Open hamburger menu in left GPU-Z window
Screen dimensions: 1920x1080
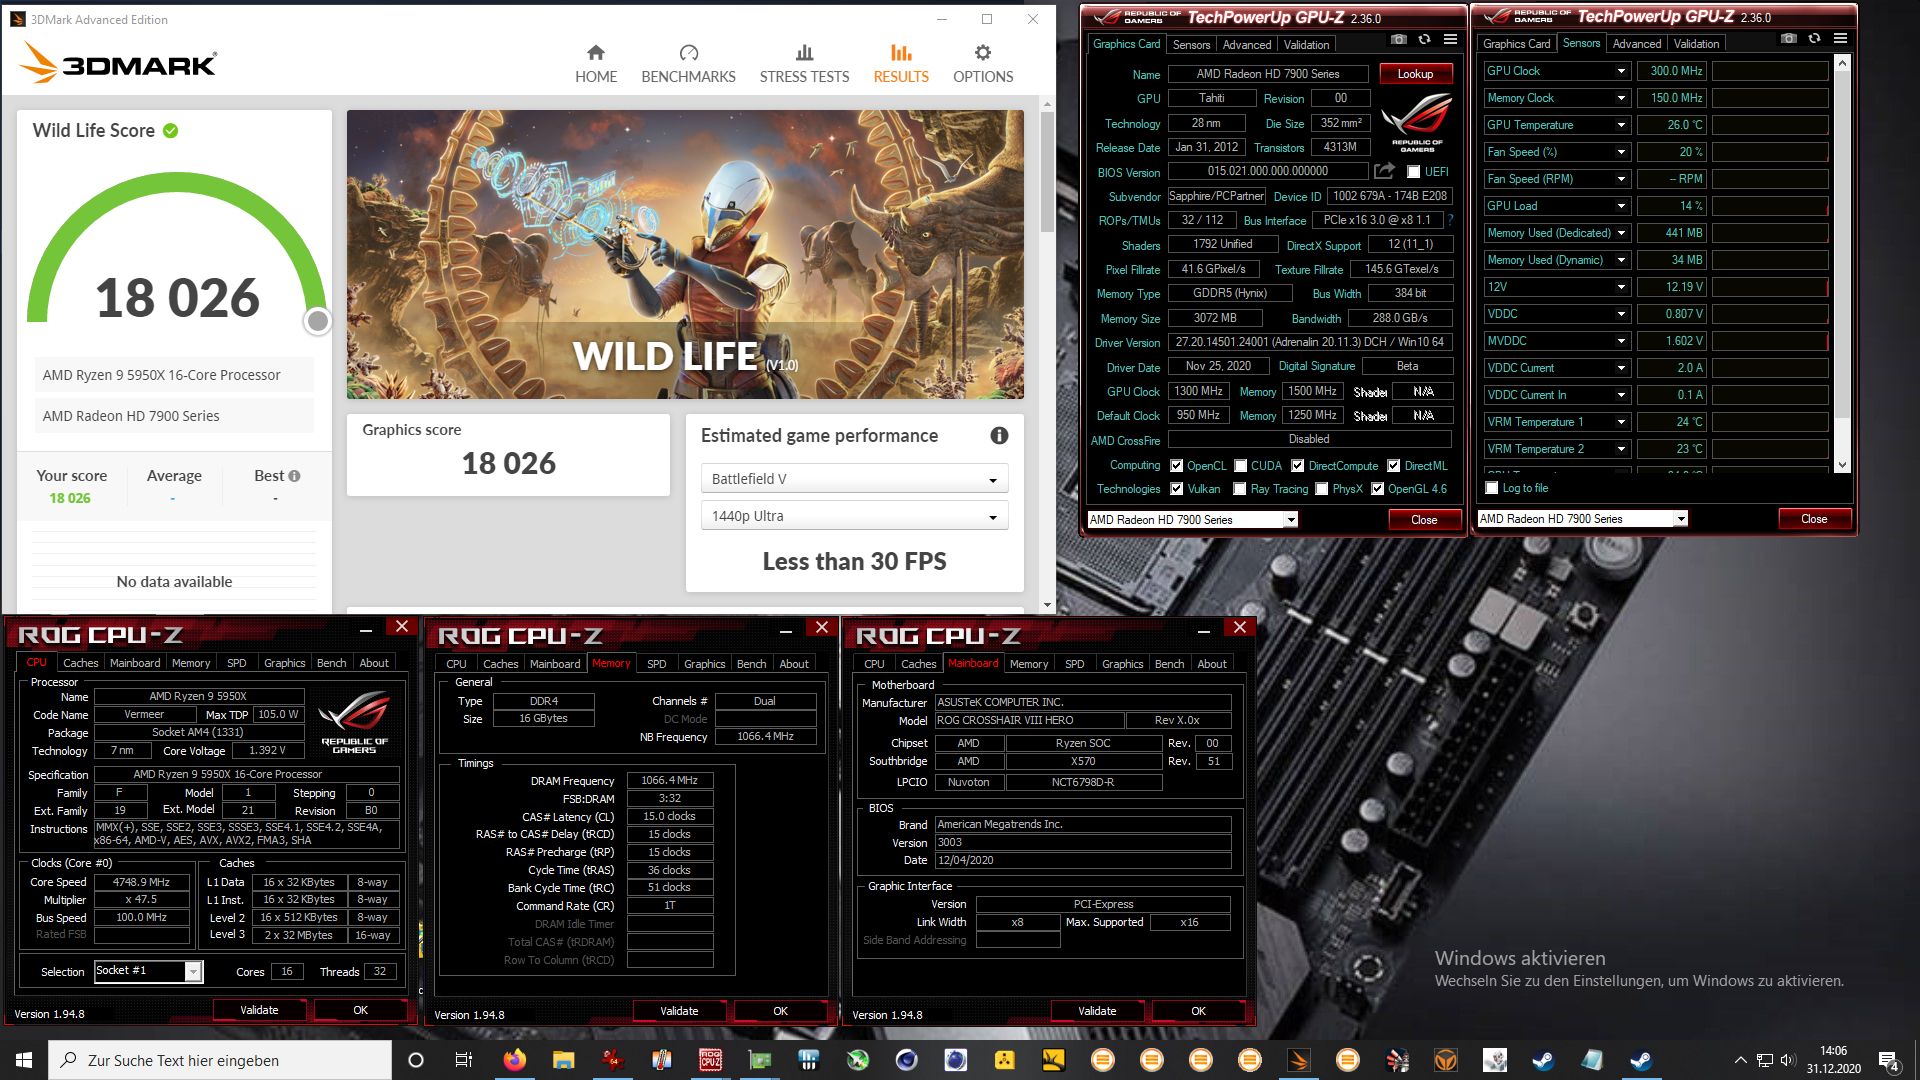pos(1450,39)
